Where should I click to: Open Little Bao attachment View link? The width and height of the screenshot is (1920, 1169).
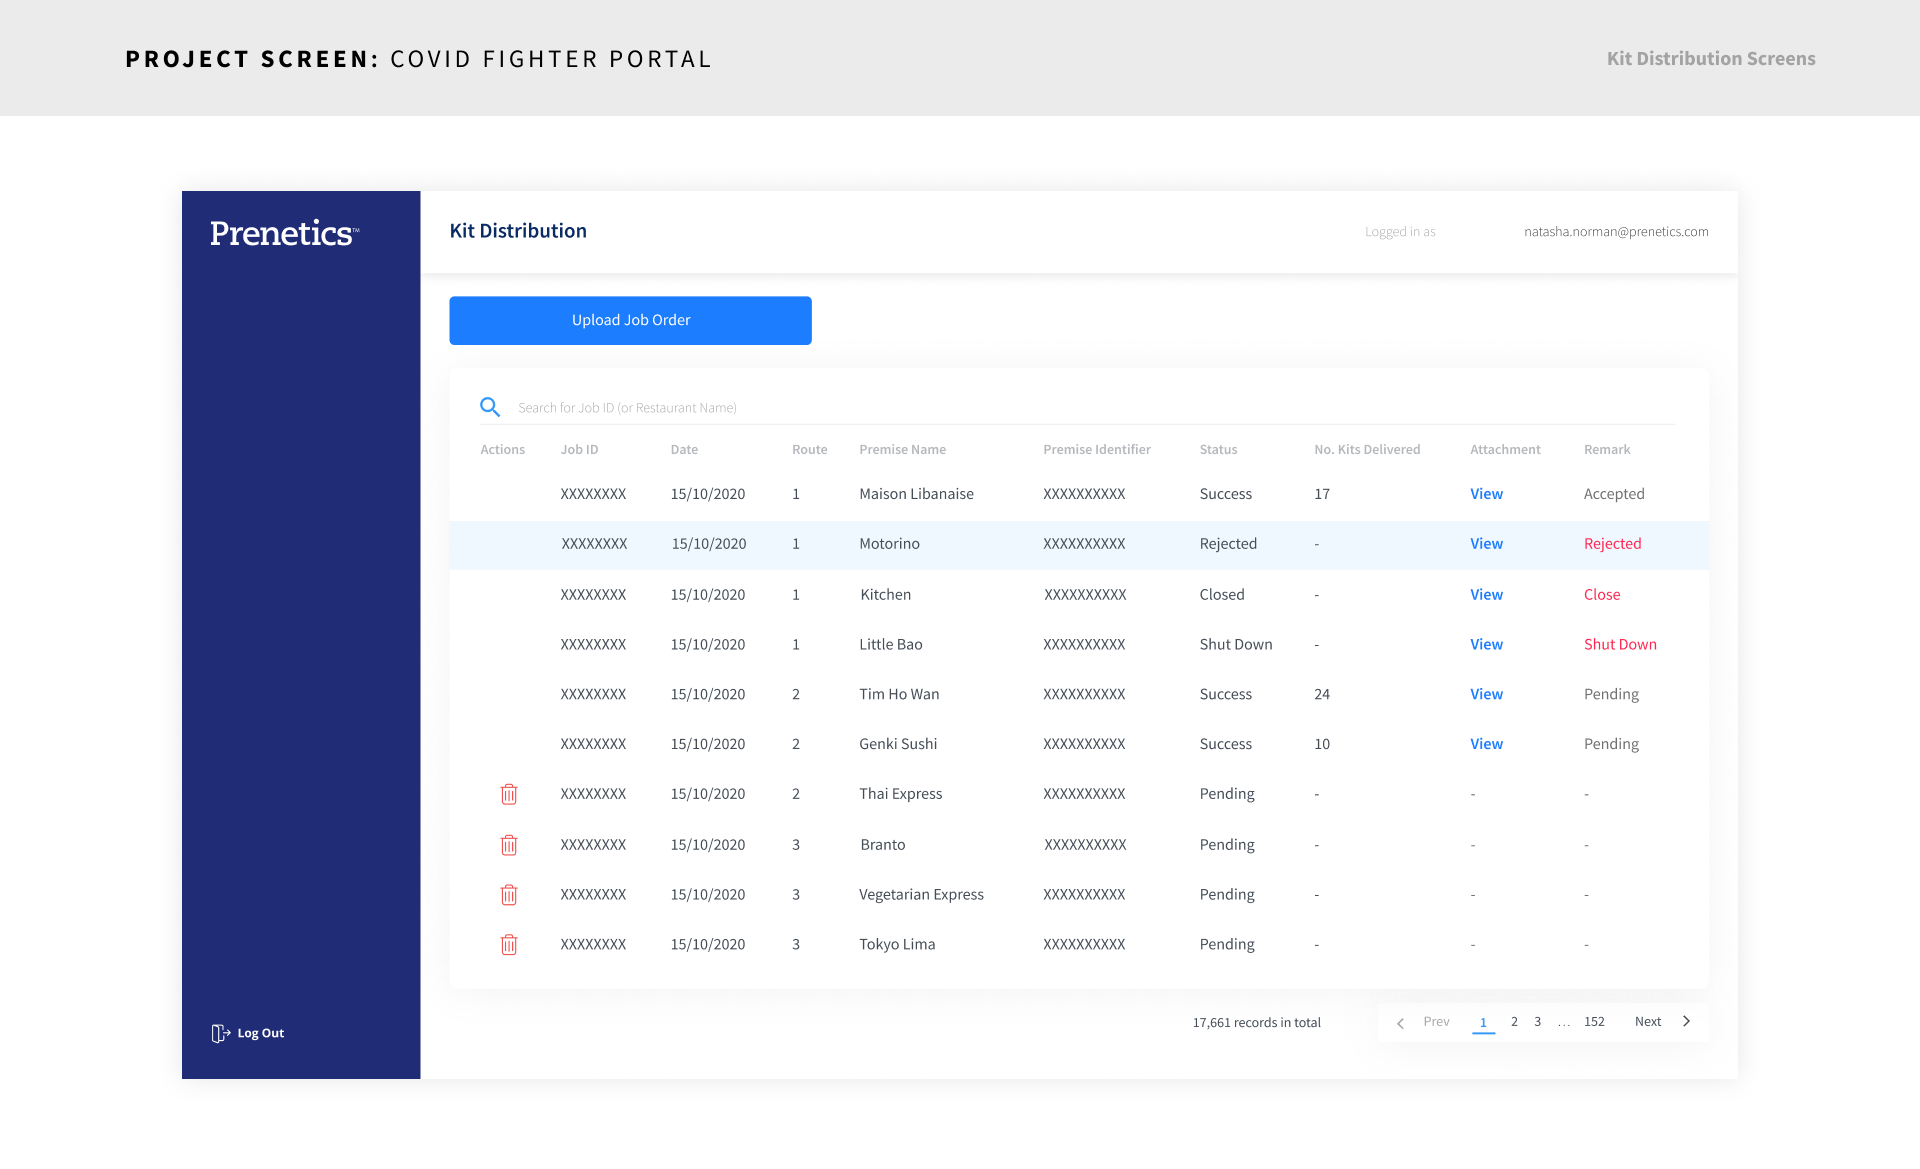[x=1486, y=645]
